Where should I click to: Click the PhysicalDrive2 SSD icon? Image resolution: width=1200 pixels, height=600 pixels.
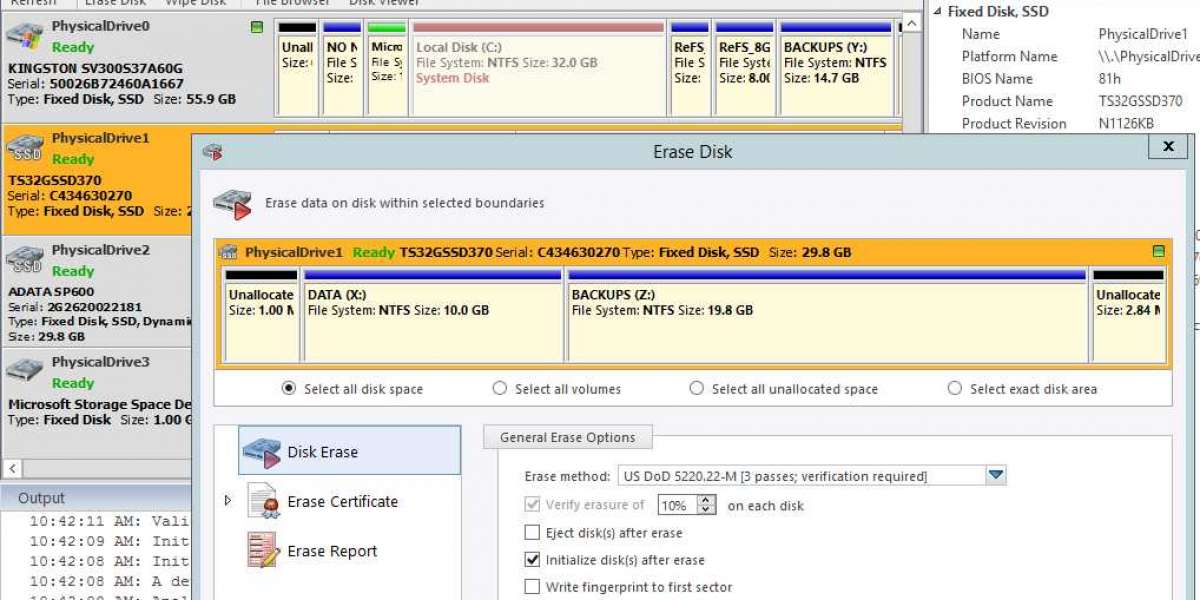[x=25, y=260]
